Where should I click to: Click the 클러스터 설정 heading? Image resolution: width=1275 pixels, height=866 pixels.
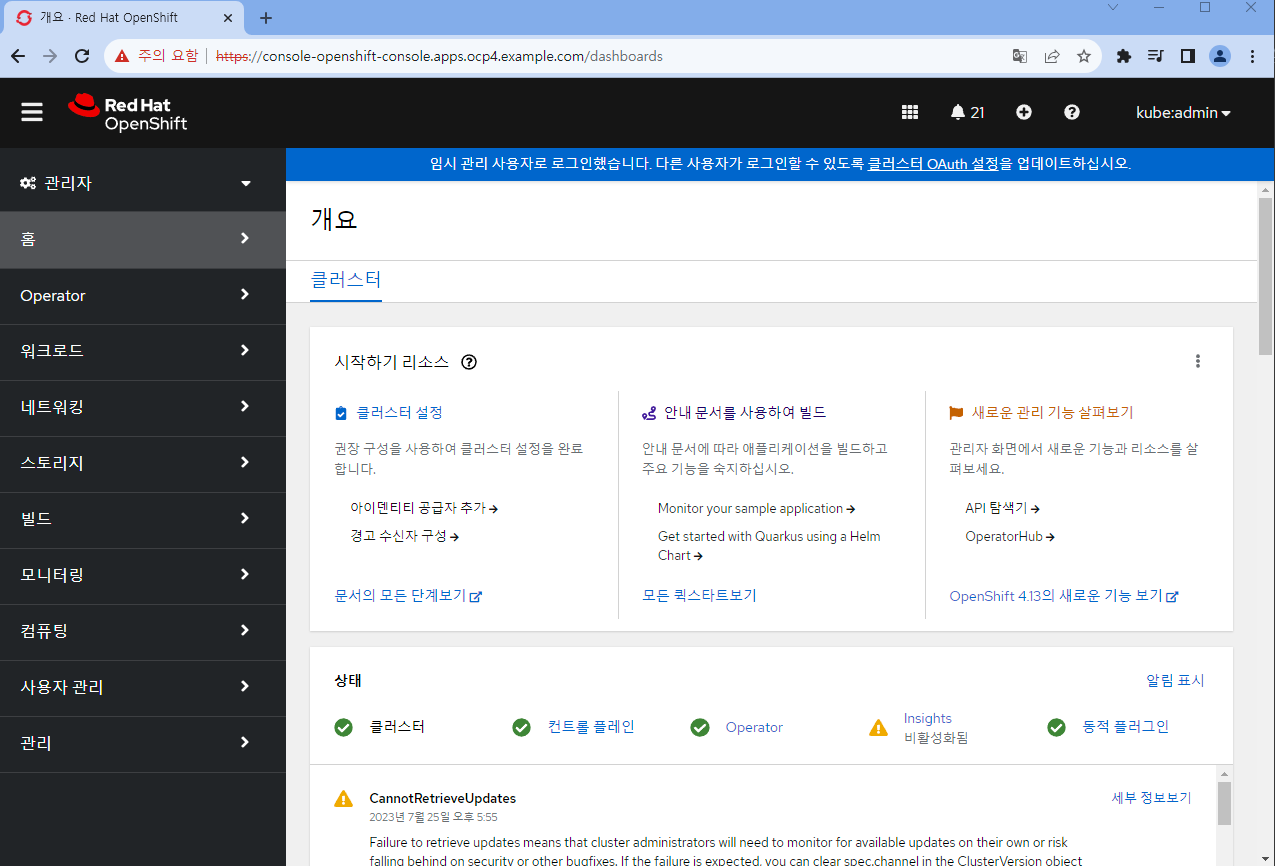point(399,412)
